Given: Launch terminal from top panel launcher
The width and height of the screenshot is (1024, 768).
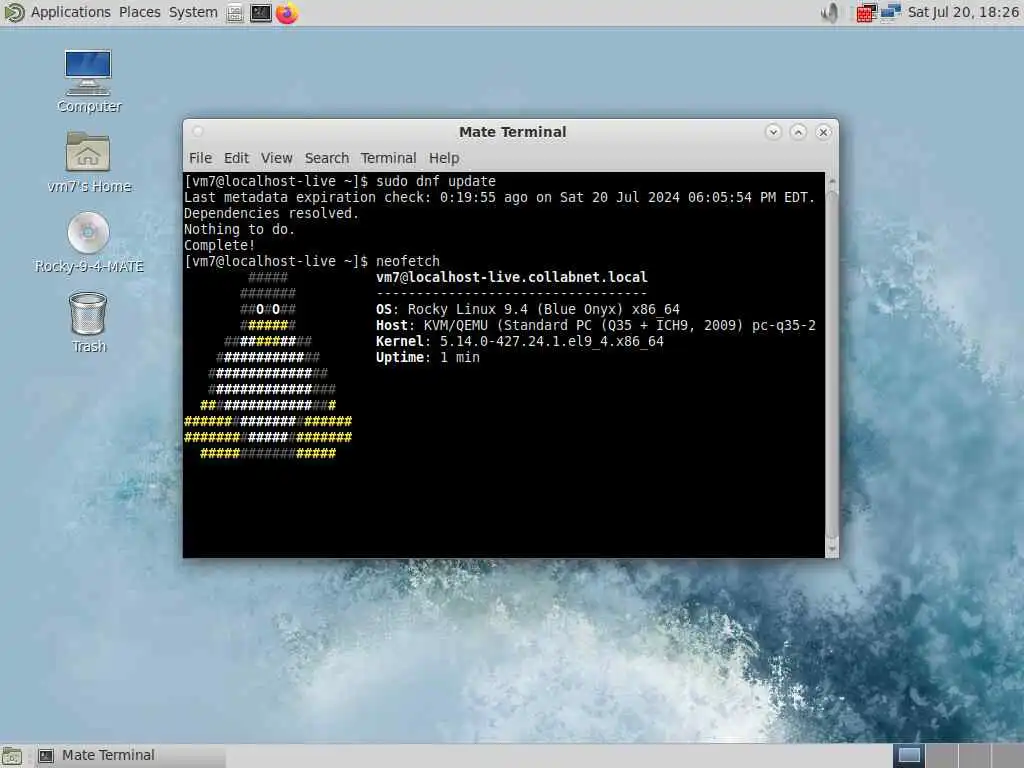Looking at the screenshot, I should click(x=261, y=12).
